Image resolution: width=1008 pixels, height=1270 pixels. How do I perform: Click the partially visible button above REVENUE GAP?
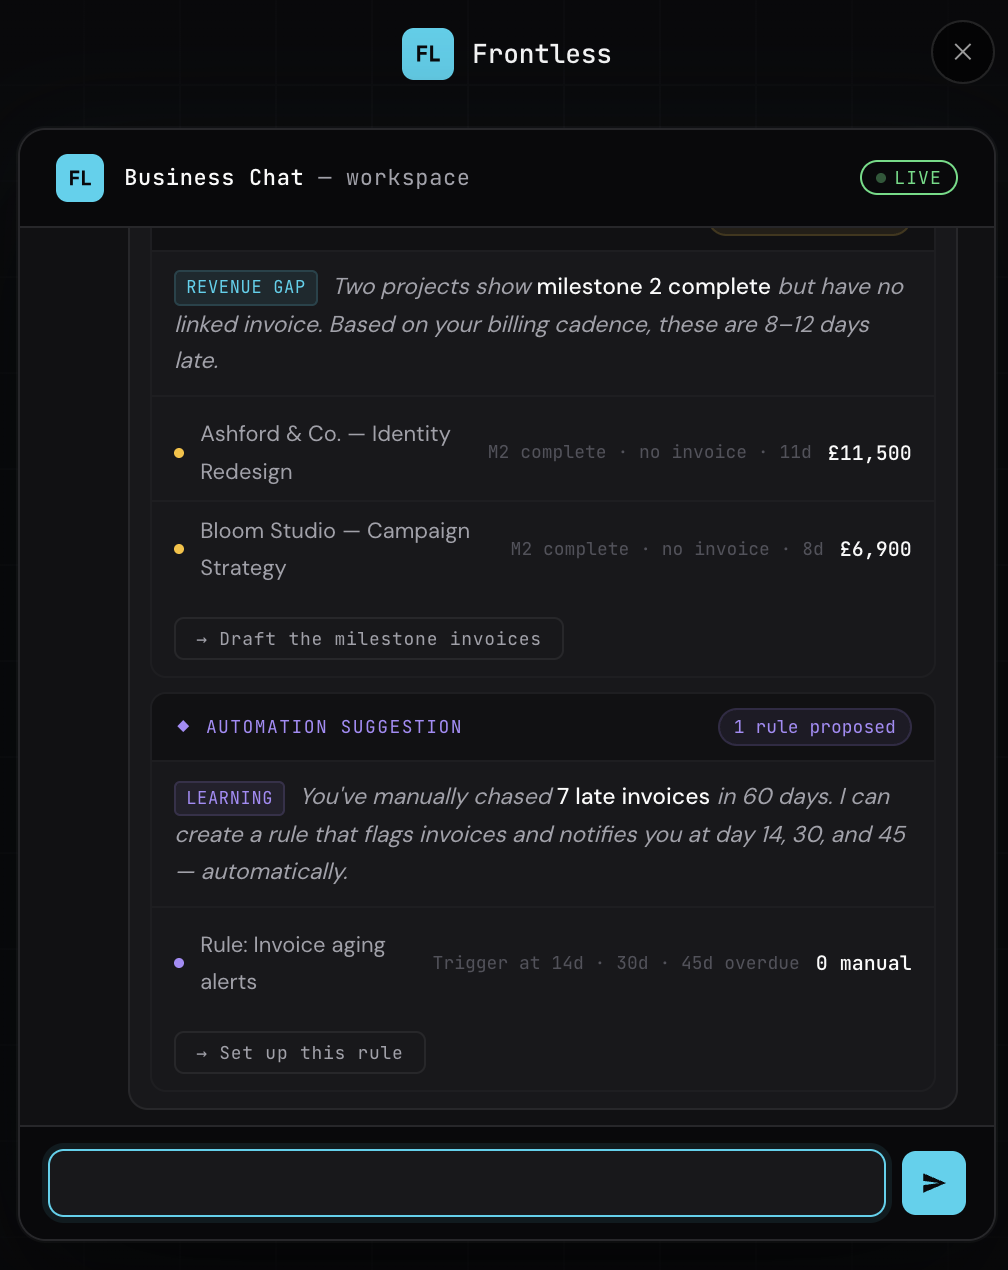coord(809,230)
